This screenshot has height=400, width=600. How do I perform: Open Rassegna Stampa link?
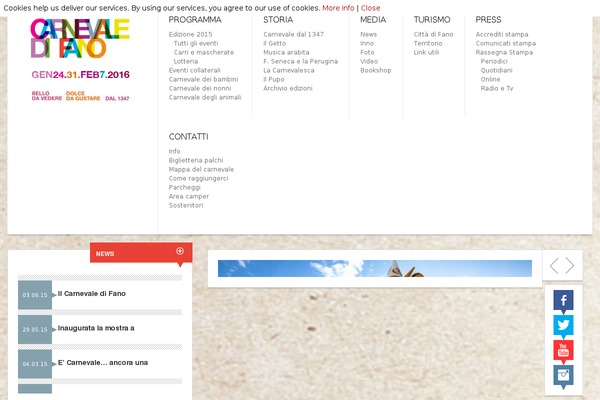(x=504, y=52)
